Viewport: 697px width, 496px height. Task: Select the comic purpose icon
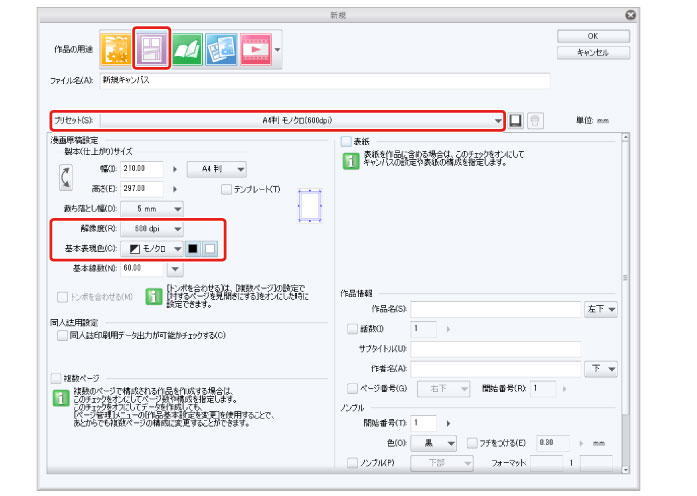[152, 49]
